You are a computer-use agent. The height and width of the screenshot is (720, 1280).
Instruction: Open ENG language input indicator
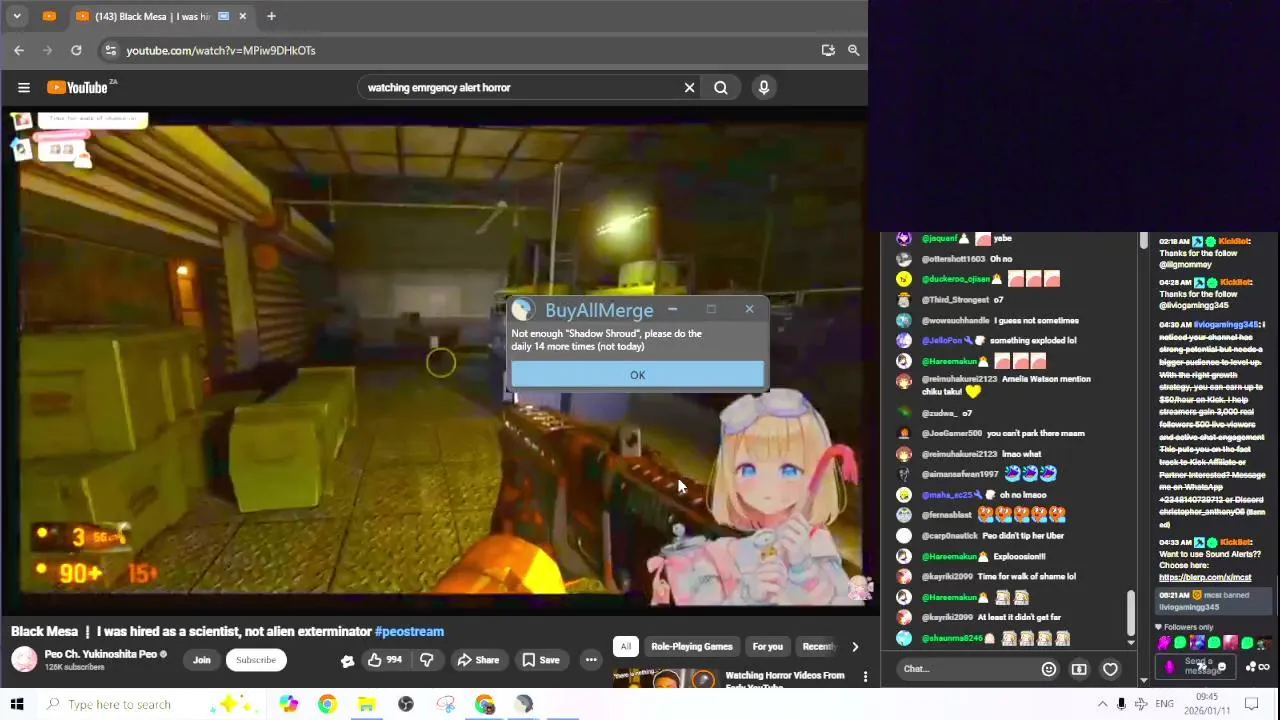(1164, 704)
